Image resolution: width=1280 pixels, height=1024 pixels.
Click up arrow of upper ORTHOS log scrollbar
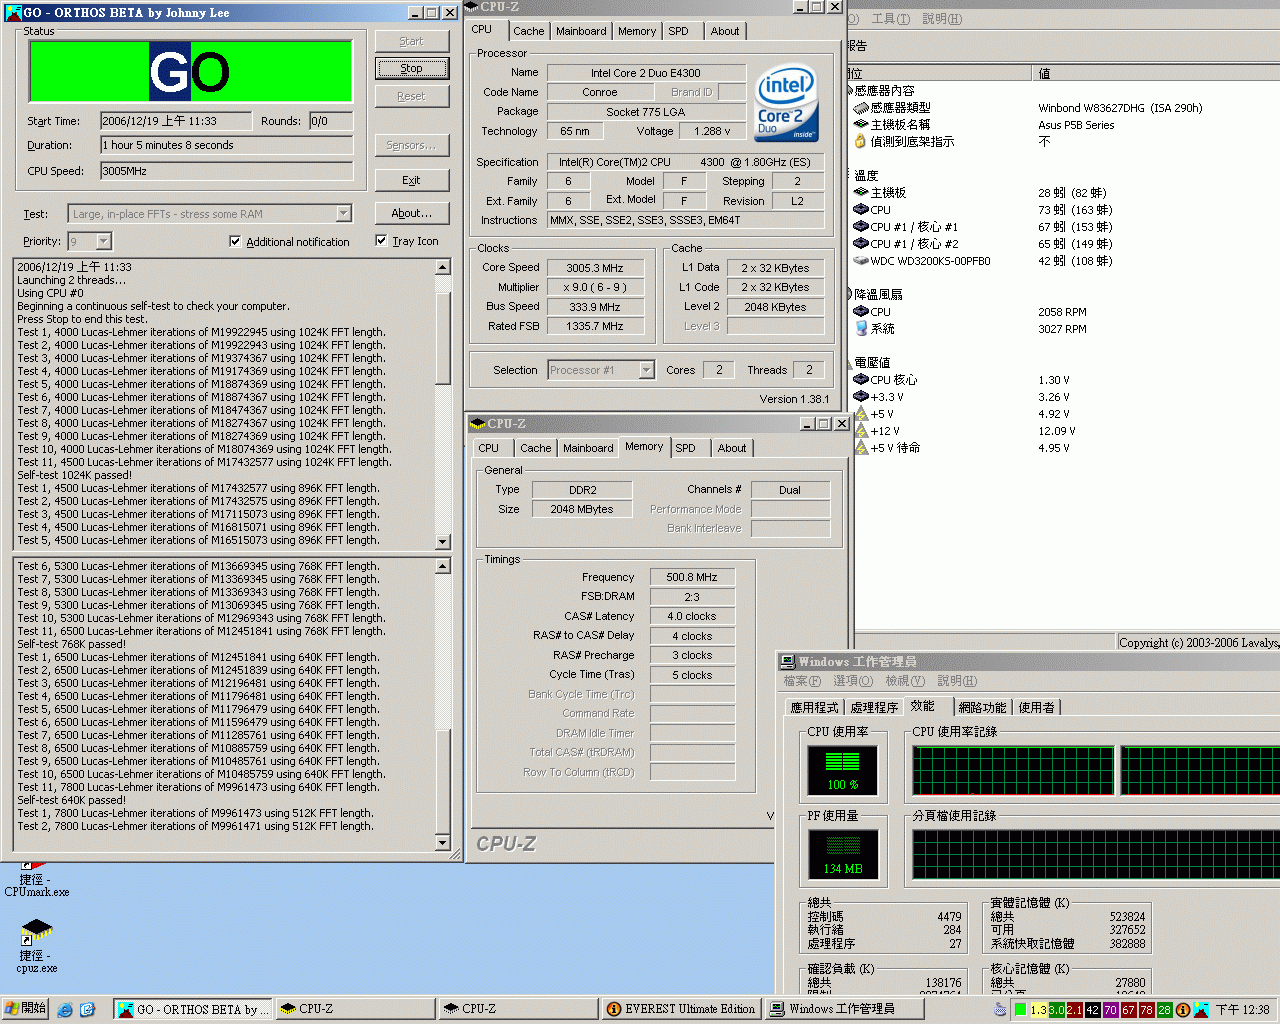pyautogui.click(x=443, y=268)
